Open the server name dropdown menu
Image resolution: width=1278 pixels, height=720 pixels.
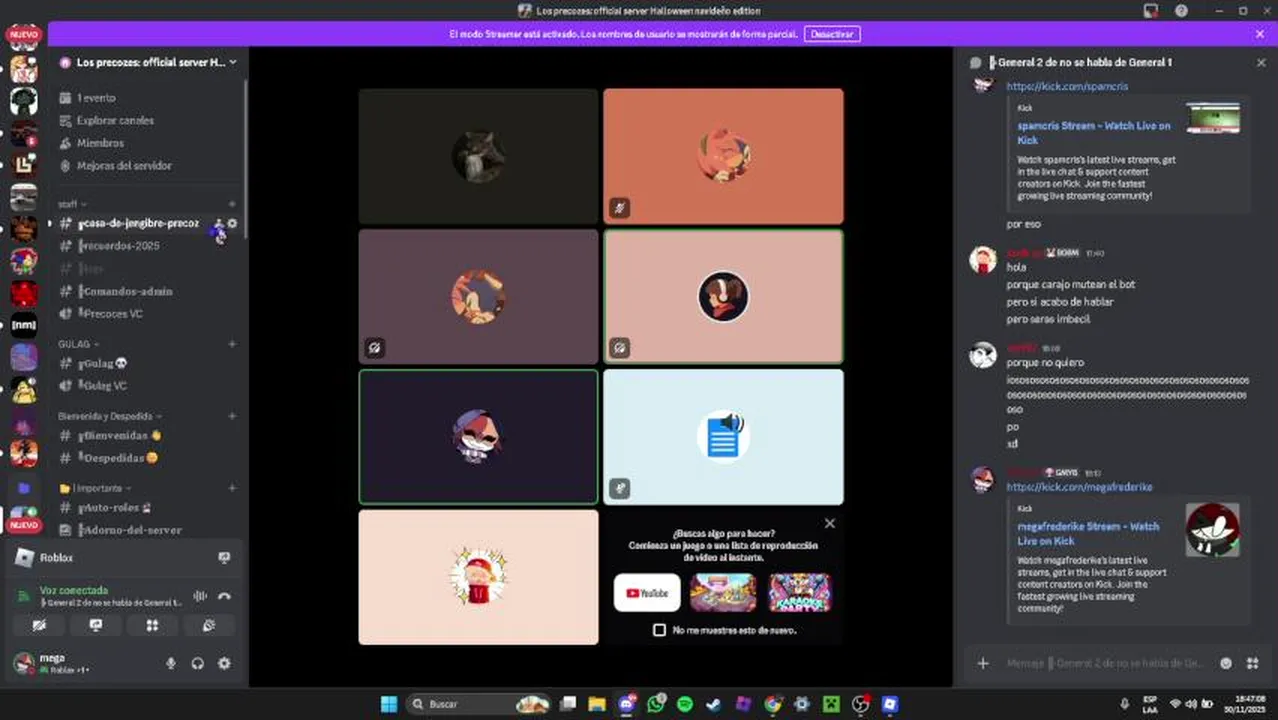click(x=148, y=62)
